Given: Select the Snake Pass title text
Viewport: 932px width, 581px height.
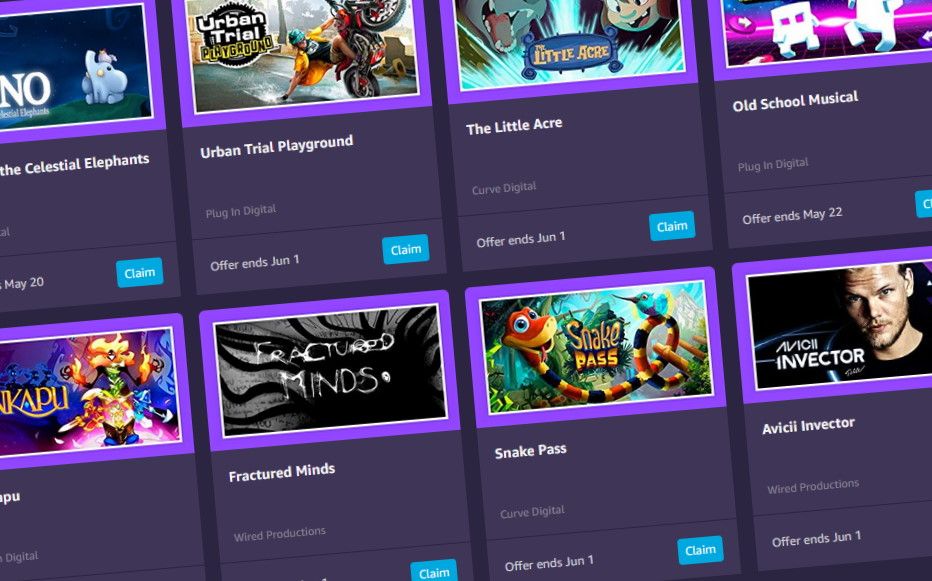Looking at the screenshot, I should click(x=530, y=450).
